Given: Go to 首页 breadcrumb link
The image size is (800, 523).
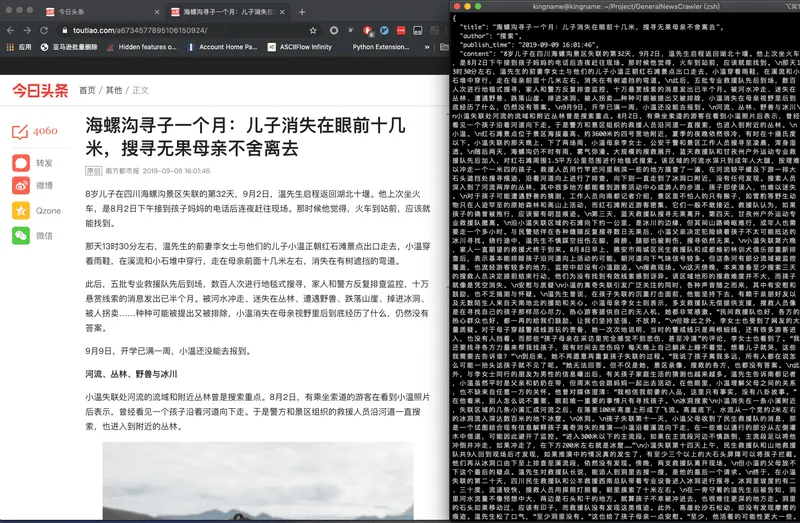Looking at the screenshot, I should point(87,90).
